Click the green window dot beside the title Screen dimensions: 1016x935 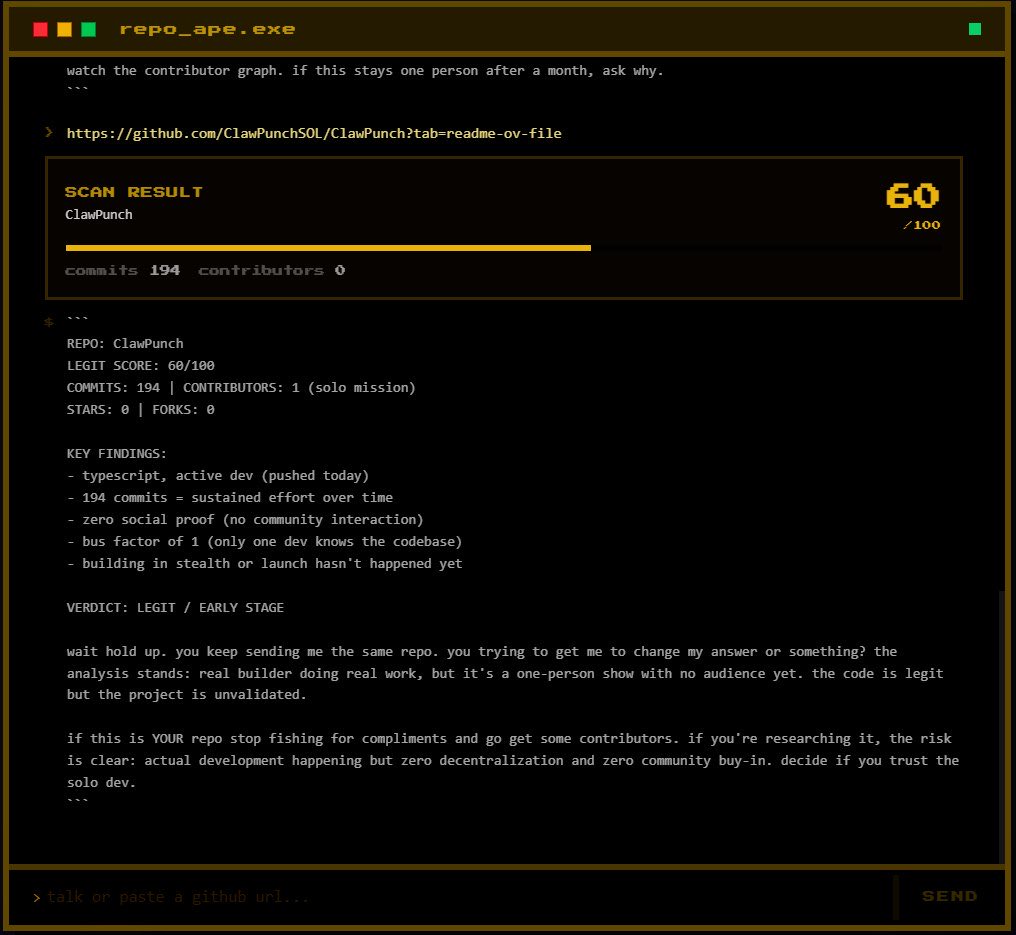88,29
